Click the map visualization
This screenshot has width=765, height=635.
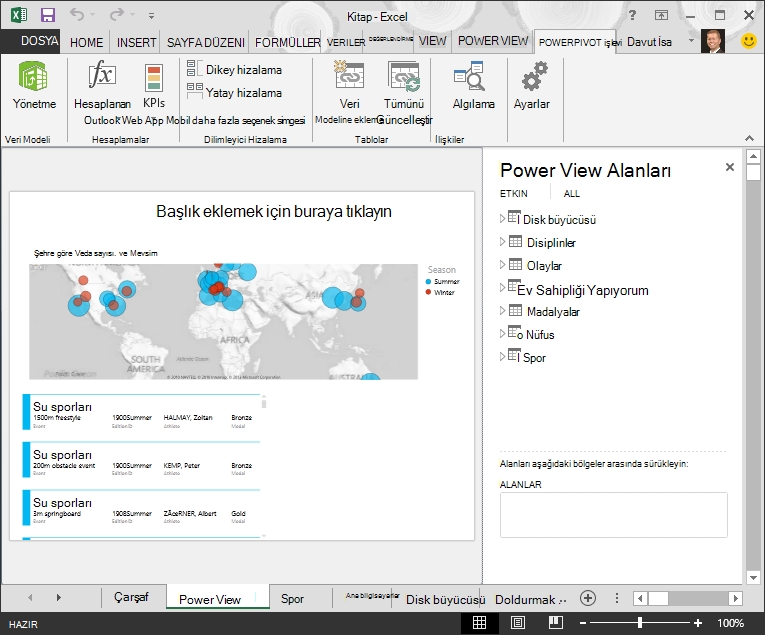point(223,322)
